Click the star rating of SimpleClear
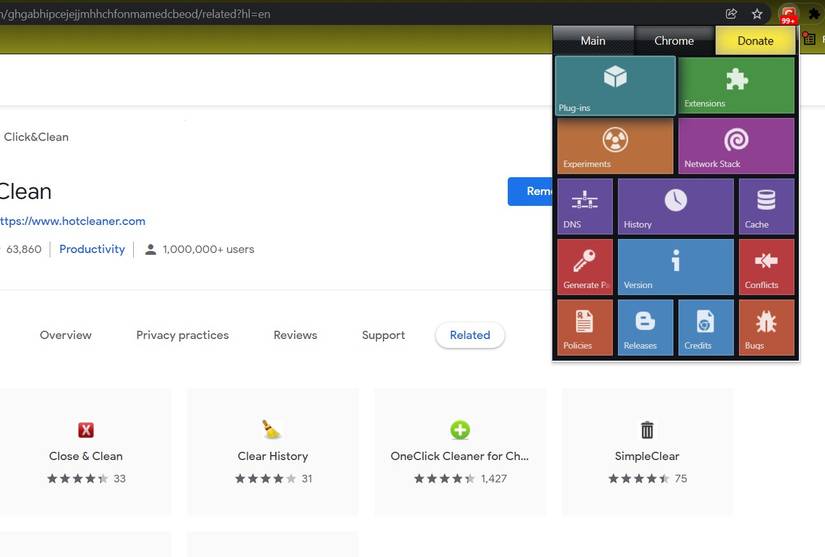The height and width of the screenshot is (557, 825). pyautogui.click(x=639, y=479)
